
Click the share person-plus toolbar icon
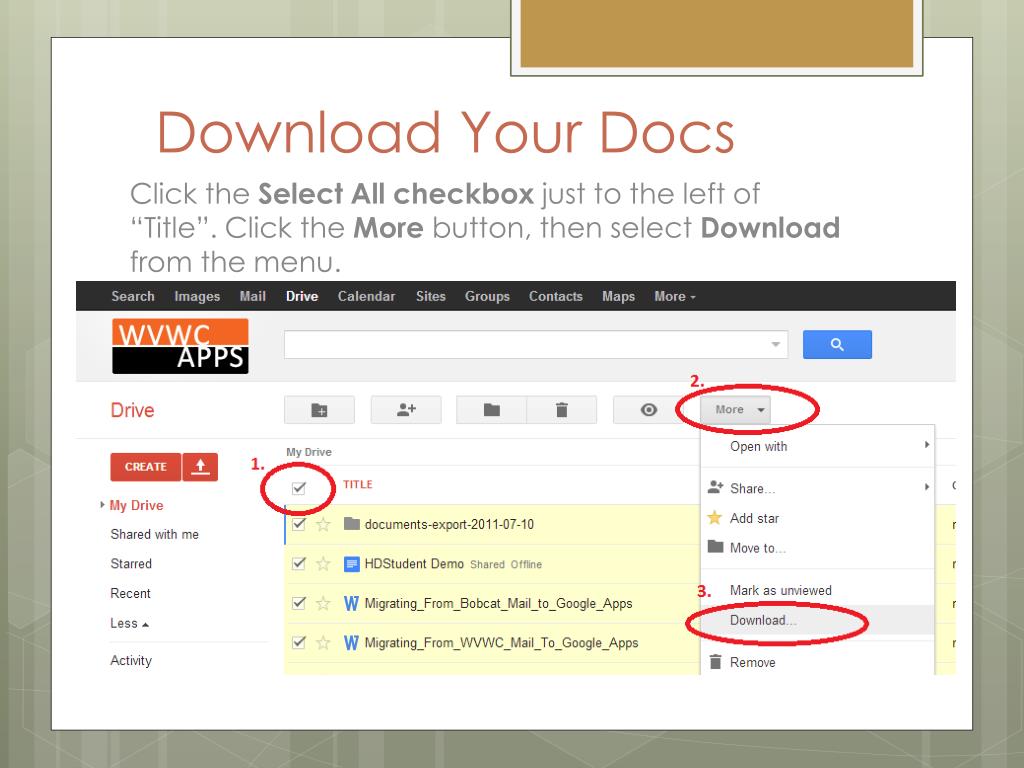pyautogui.click(x=406, y=410)
